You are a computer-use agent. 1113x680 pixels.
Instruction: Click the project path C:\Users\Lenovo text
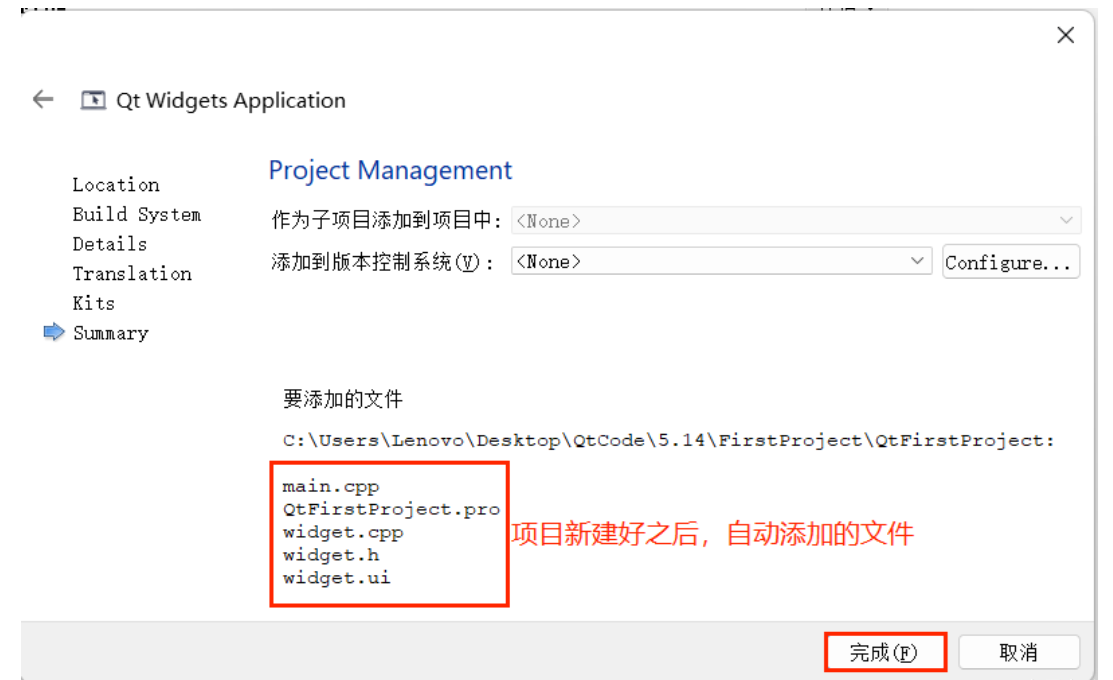click(x=668, y=440)
